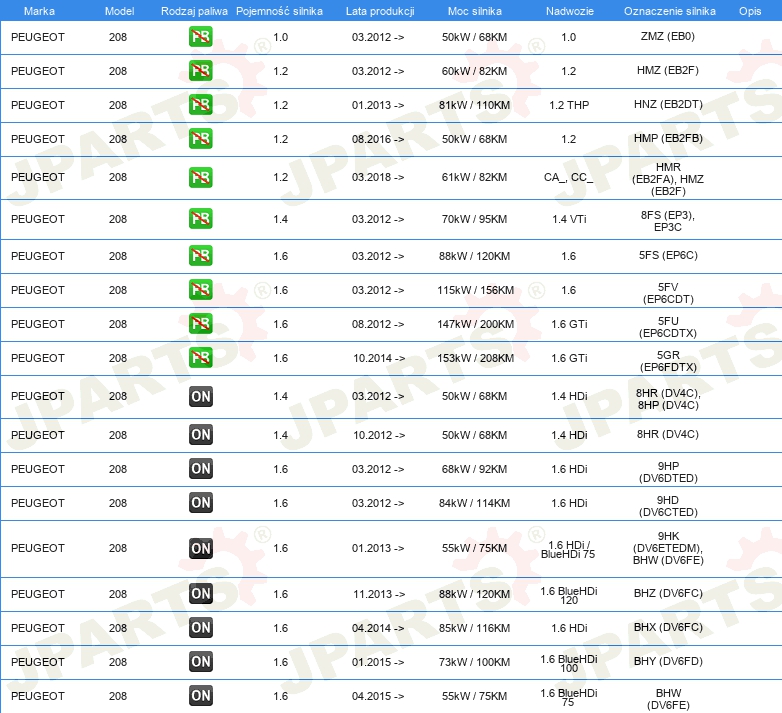Image resolution: width=782 pixels, height=713 pixels.
Task: Select the engine code 5FS (EP6C)
Action: (x=668, y=255)
